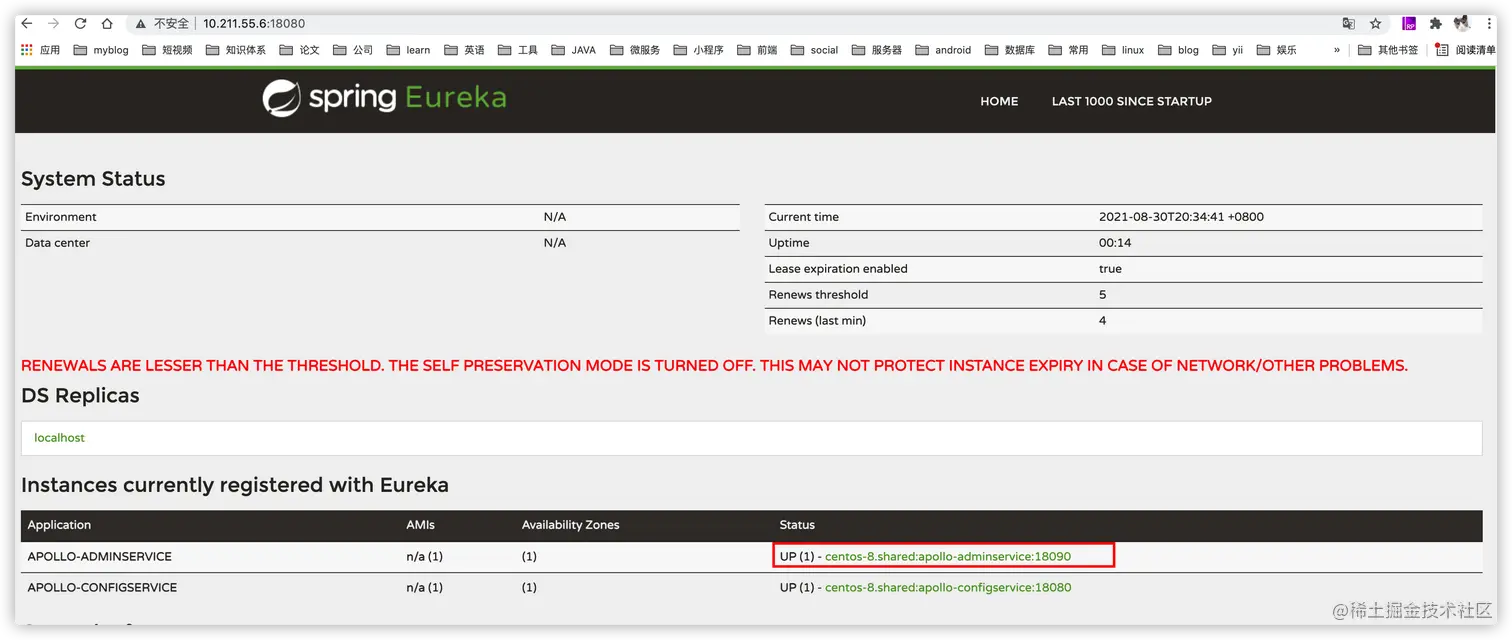The image size is (1512, 640).
Task: Click the Environment row label
Action: pyautogui.click(x=61, y=217)
